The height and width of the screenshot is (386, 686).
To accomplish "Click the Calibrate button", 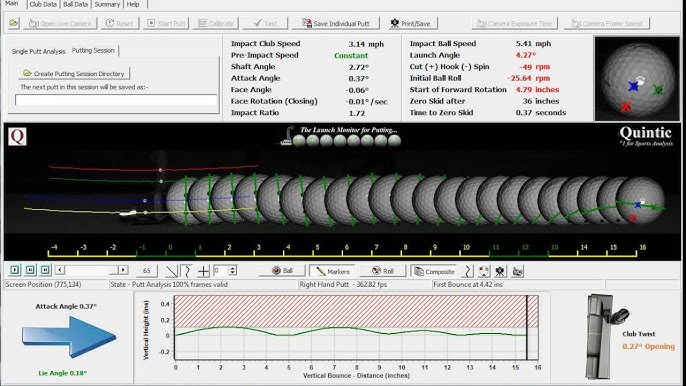I will coord(216,23).
